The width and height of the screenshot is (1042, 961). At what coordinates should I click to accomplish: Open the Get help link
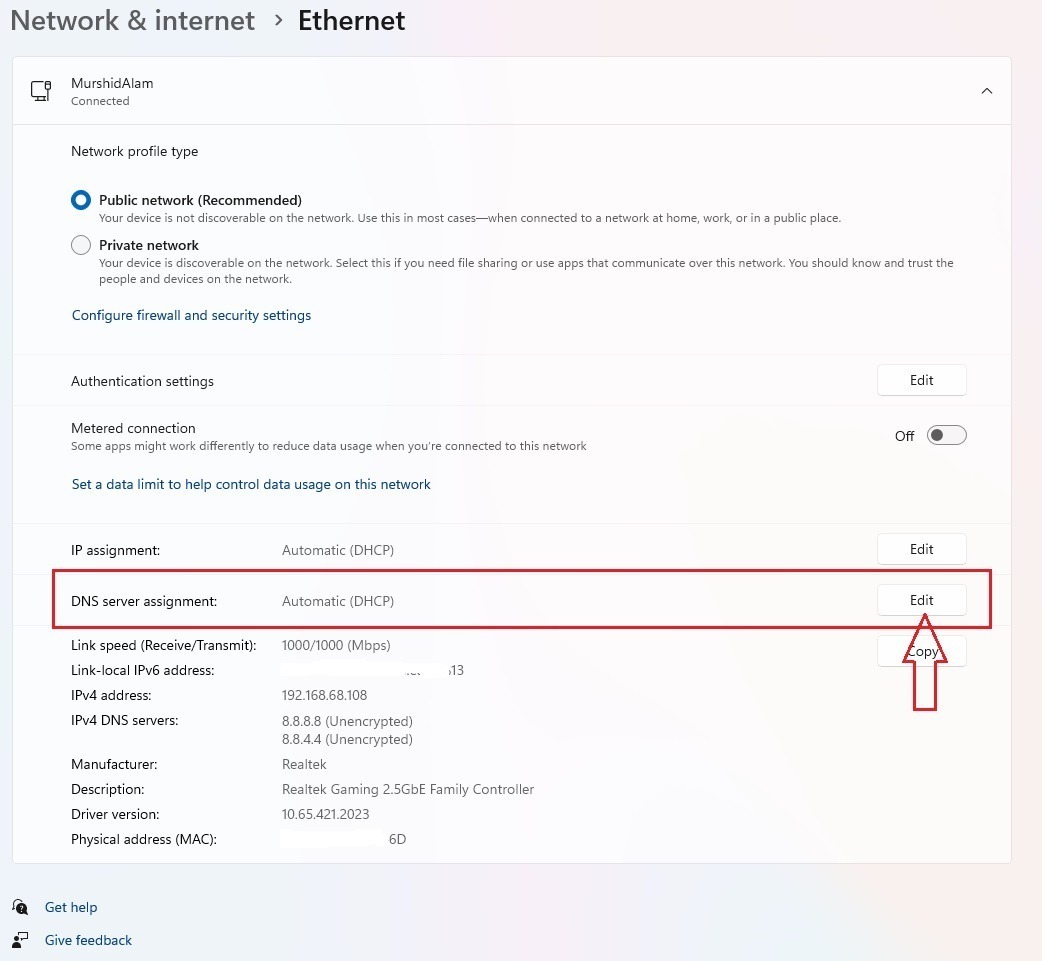[x=71, y=907]
